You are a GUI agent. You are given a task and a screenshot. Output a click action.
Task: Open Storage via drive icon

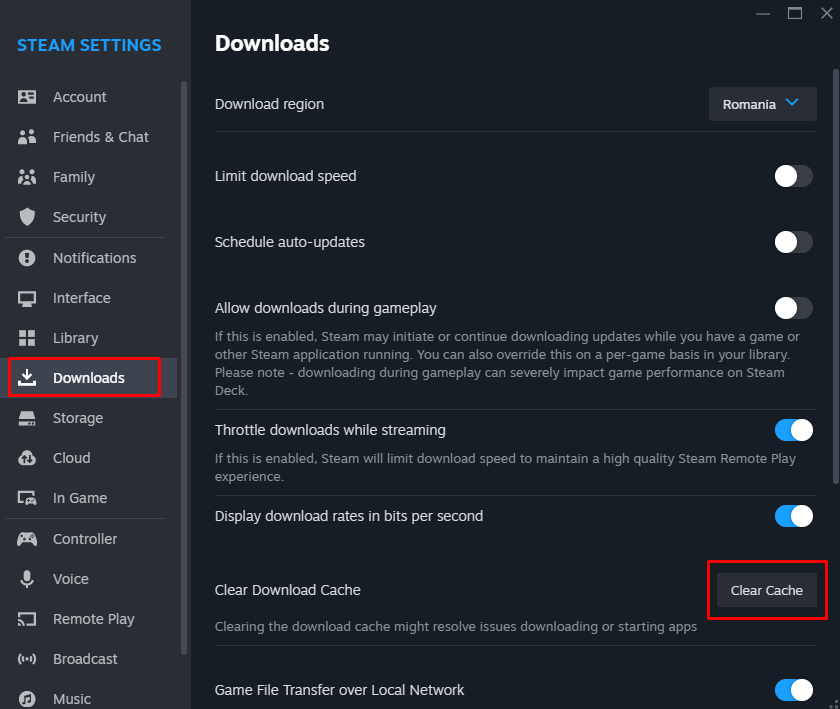(27, 418)
